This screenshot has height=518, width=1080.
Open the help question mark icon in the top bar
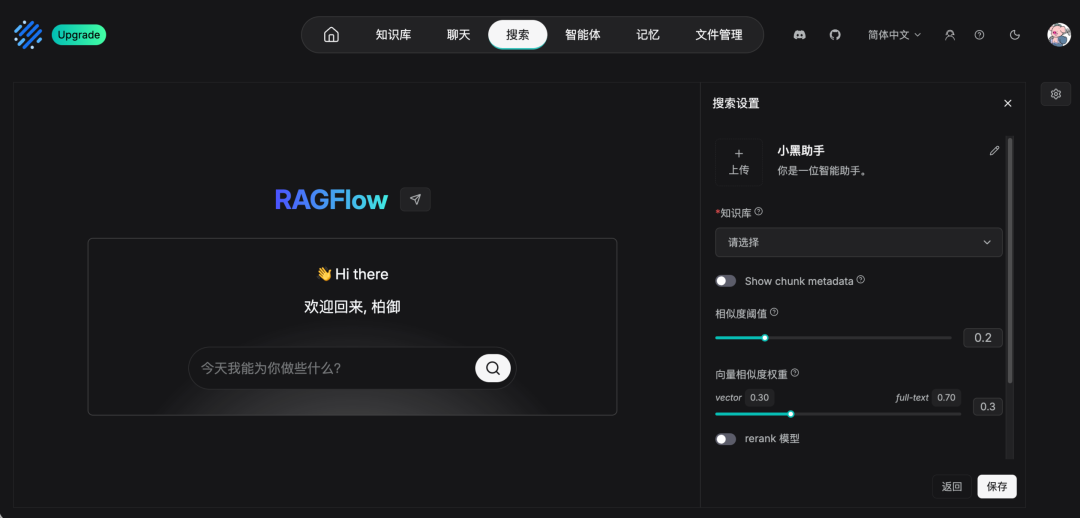tap(979, 34)
